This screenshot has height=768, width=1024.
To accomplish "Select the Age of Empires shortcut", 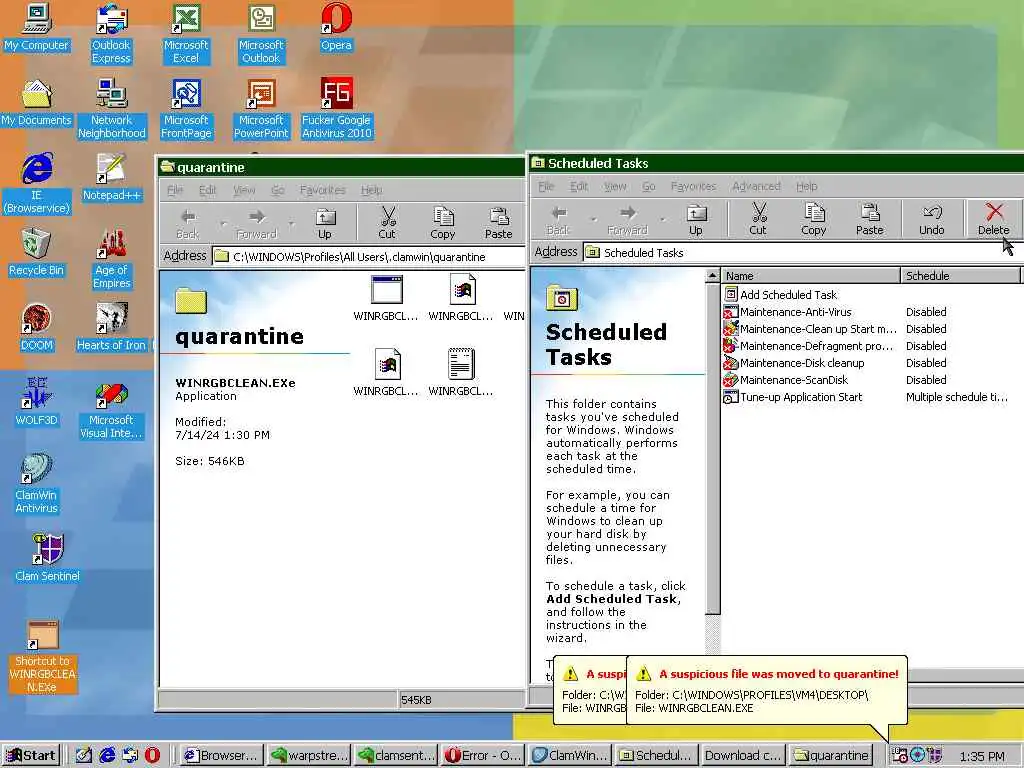I will click(x=112, y=259).
